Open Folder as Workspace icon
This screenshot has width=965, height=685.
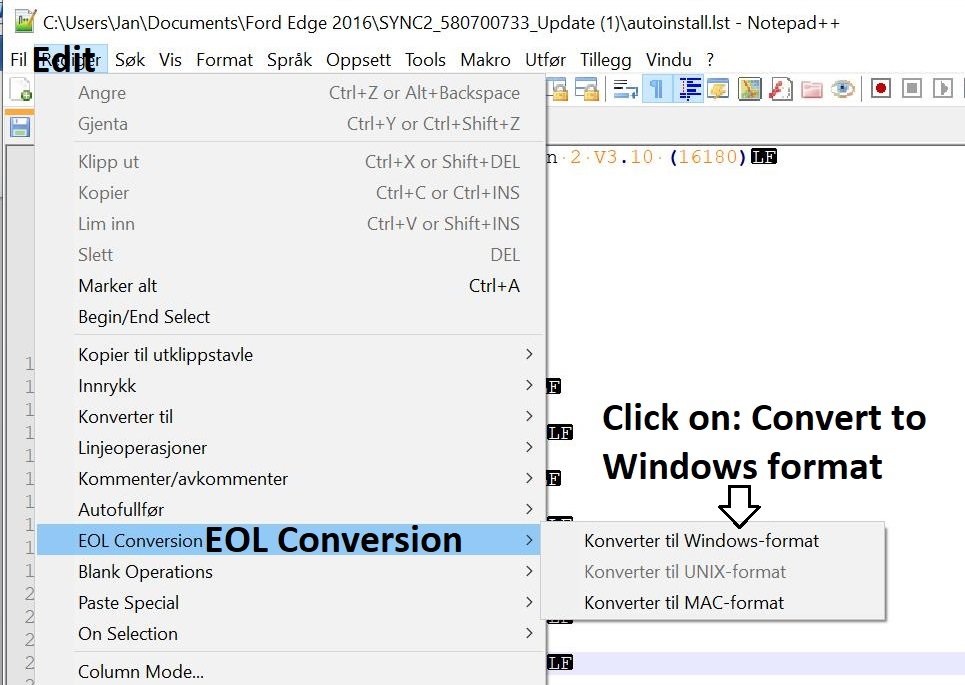point(812,90)
